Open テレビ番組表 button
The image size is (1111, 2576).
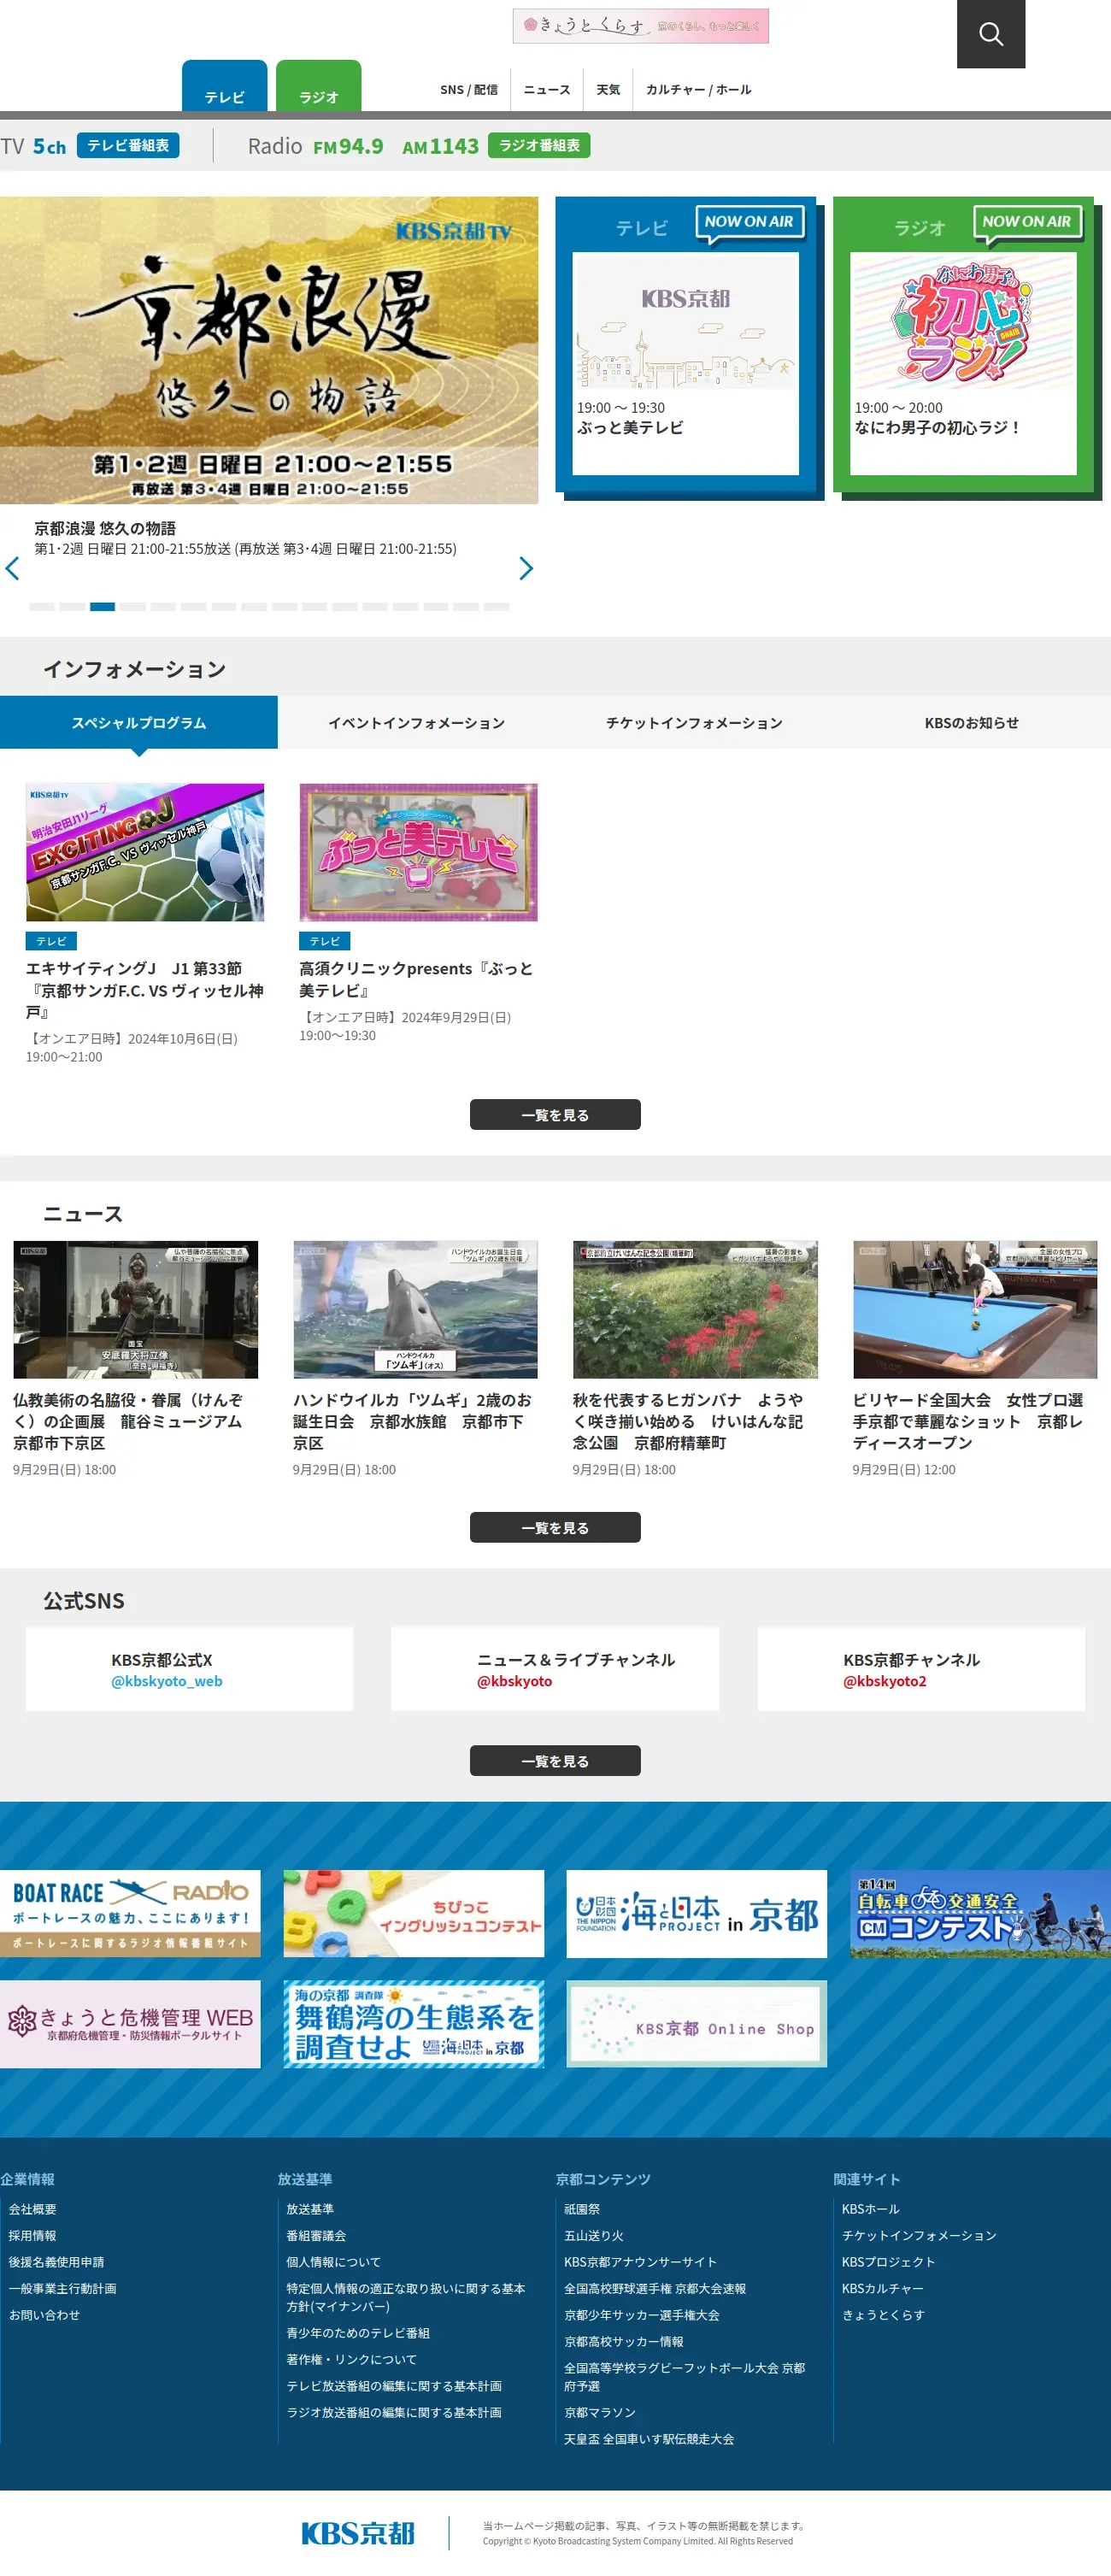[x=128, y=145]
